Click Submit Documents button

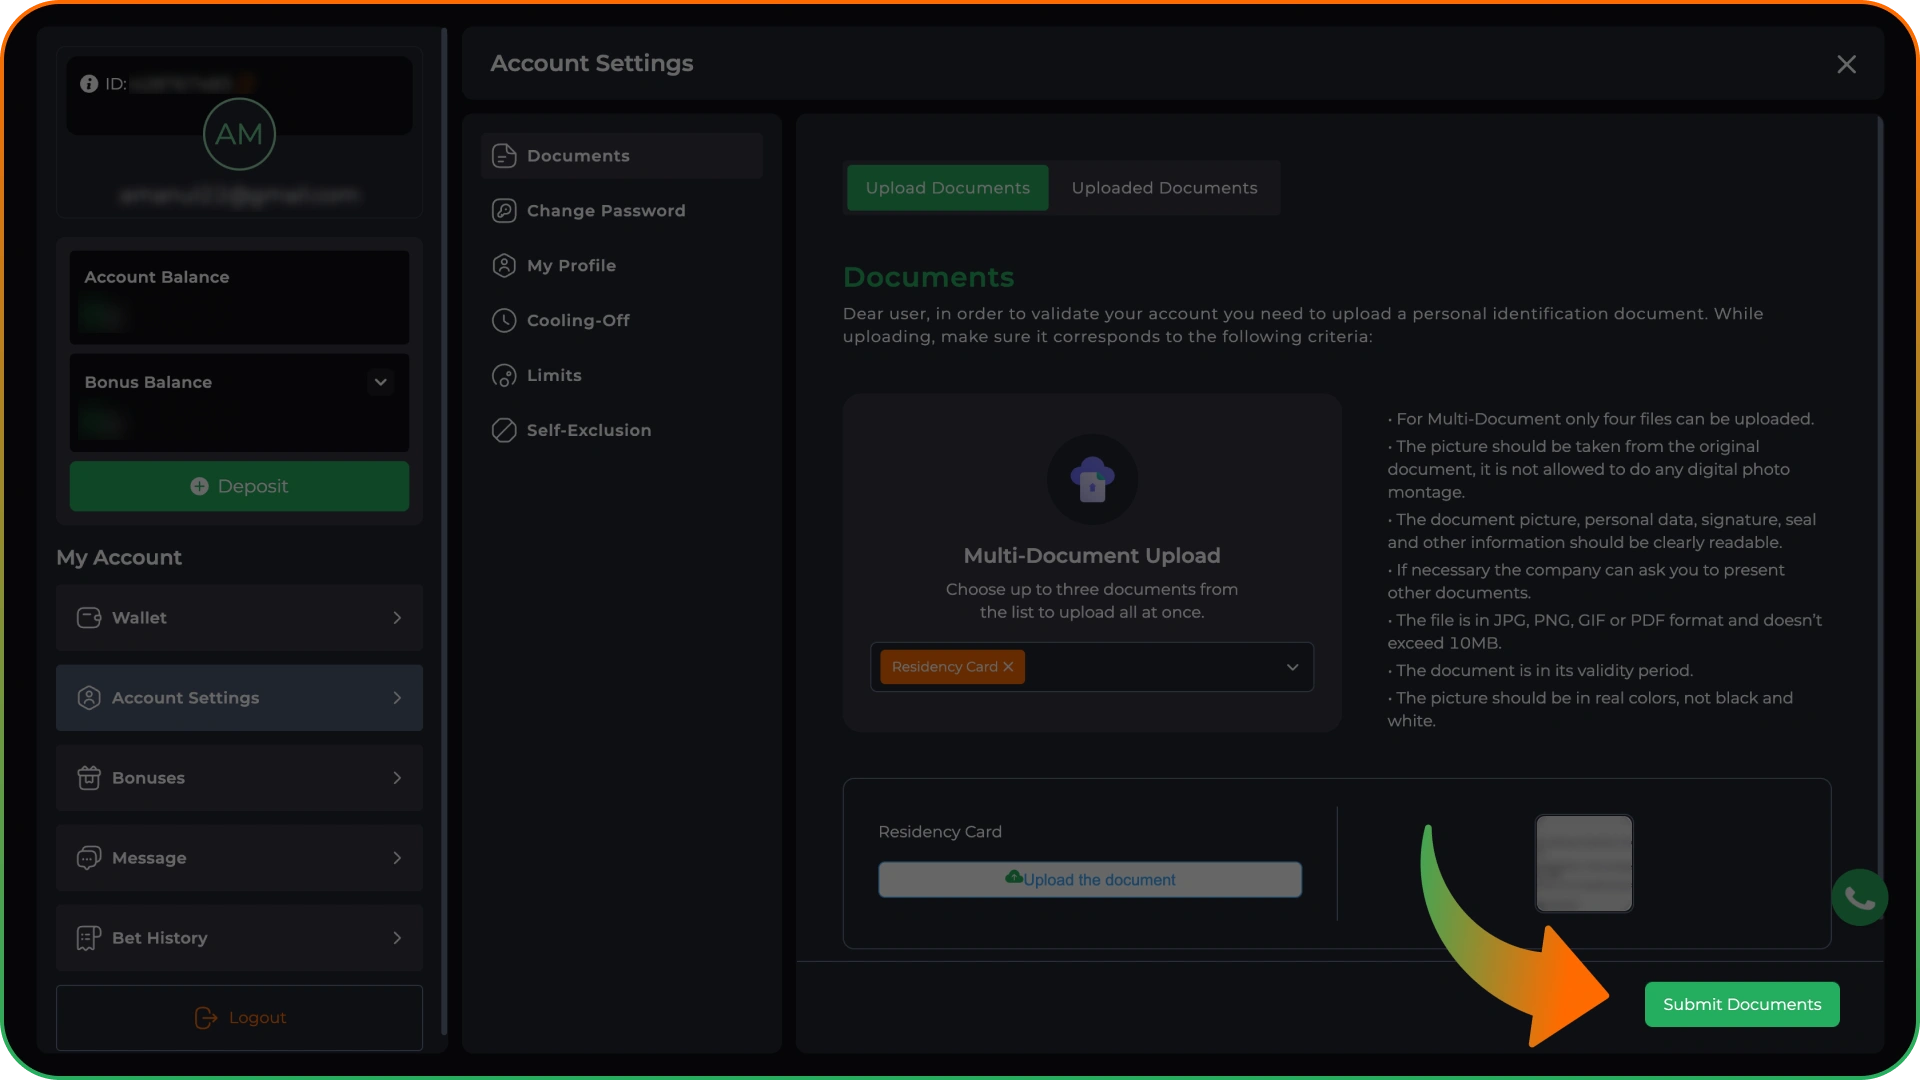(x=1742, y=1004)
